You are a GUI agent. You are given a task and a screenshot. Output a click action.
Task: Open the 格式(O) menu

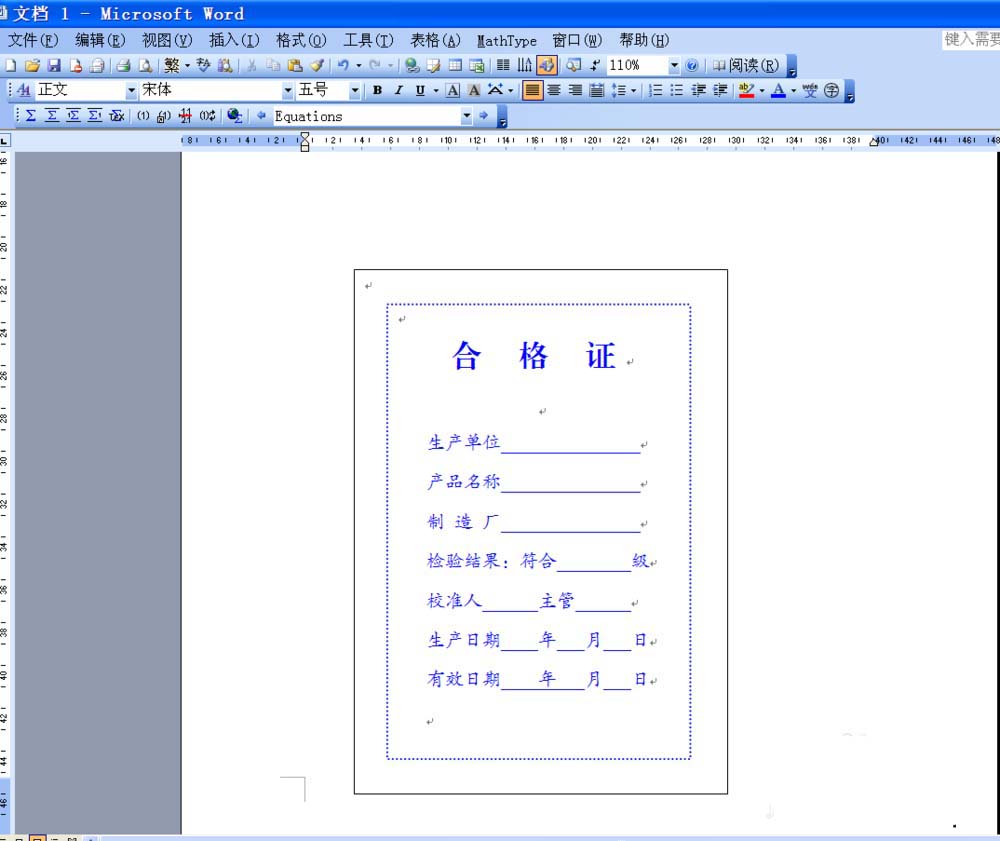301,41
